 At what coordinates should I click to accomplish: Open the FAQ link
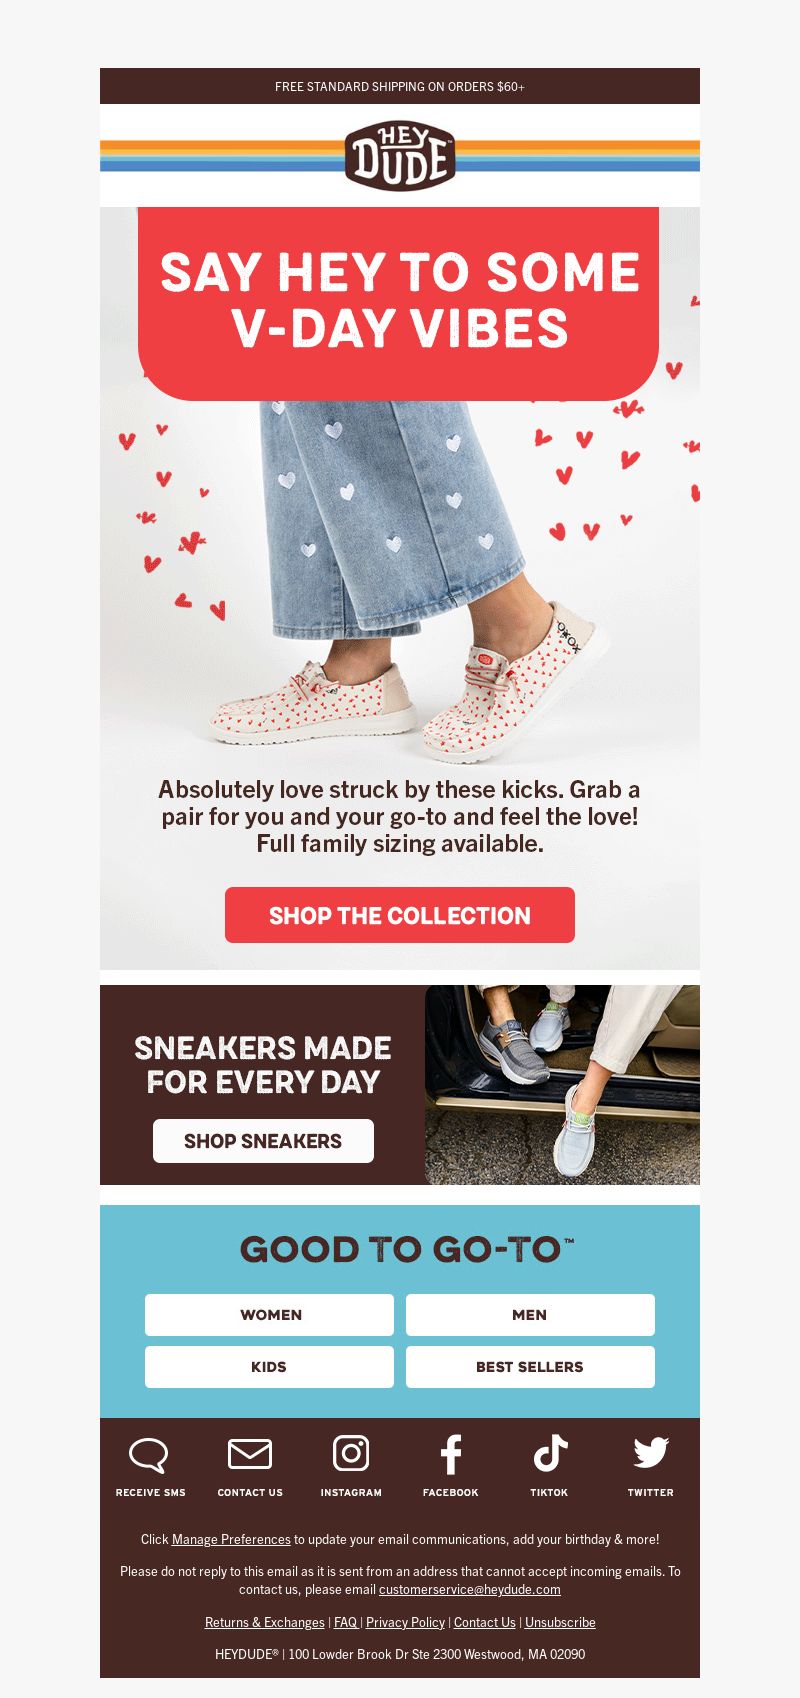345,1622
